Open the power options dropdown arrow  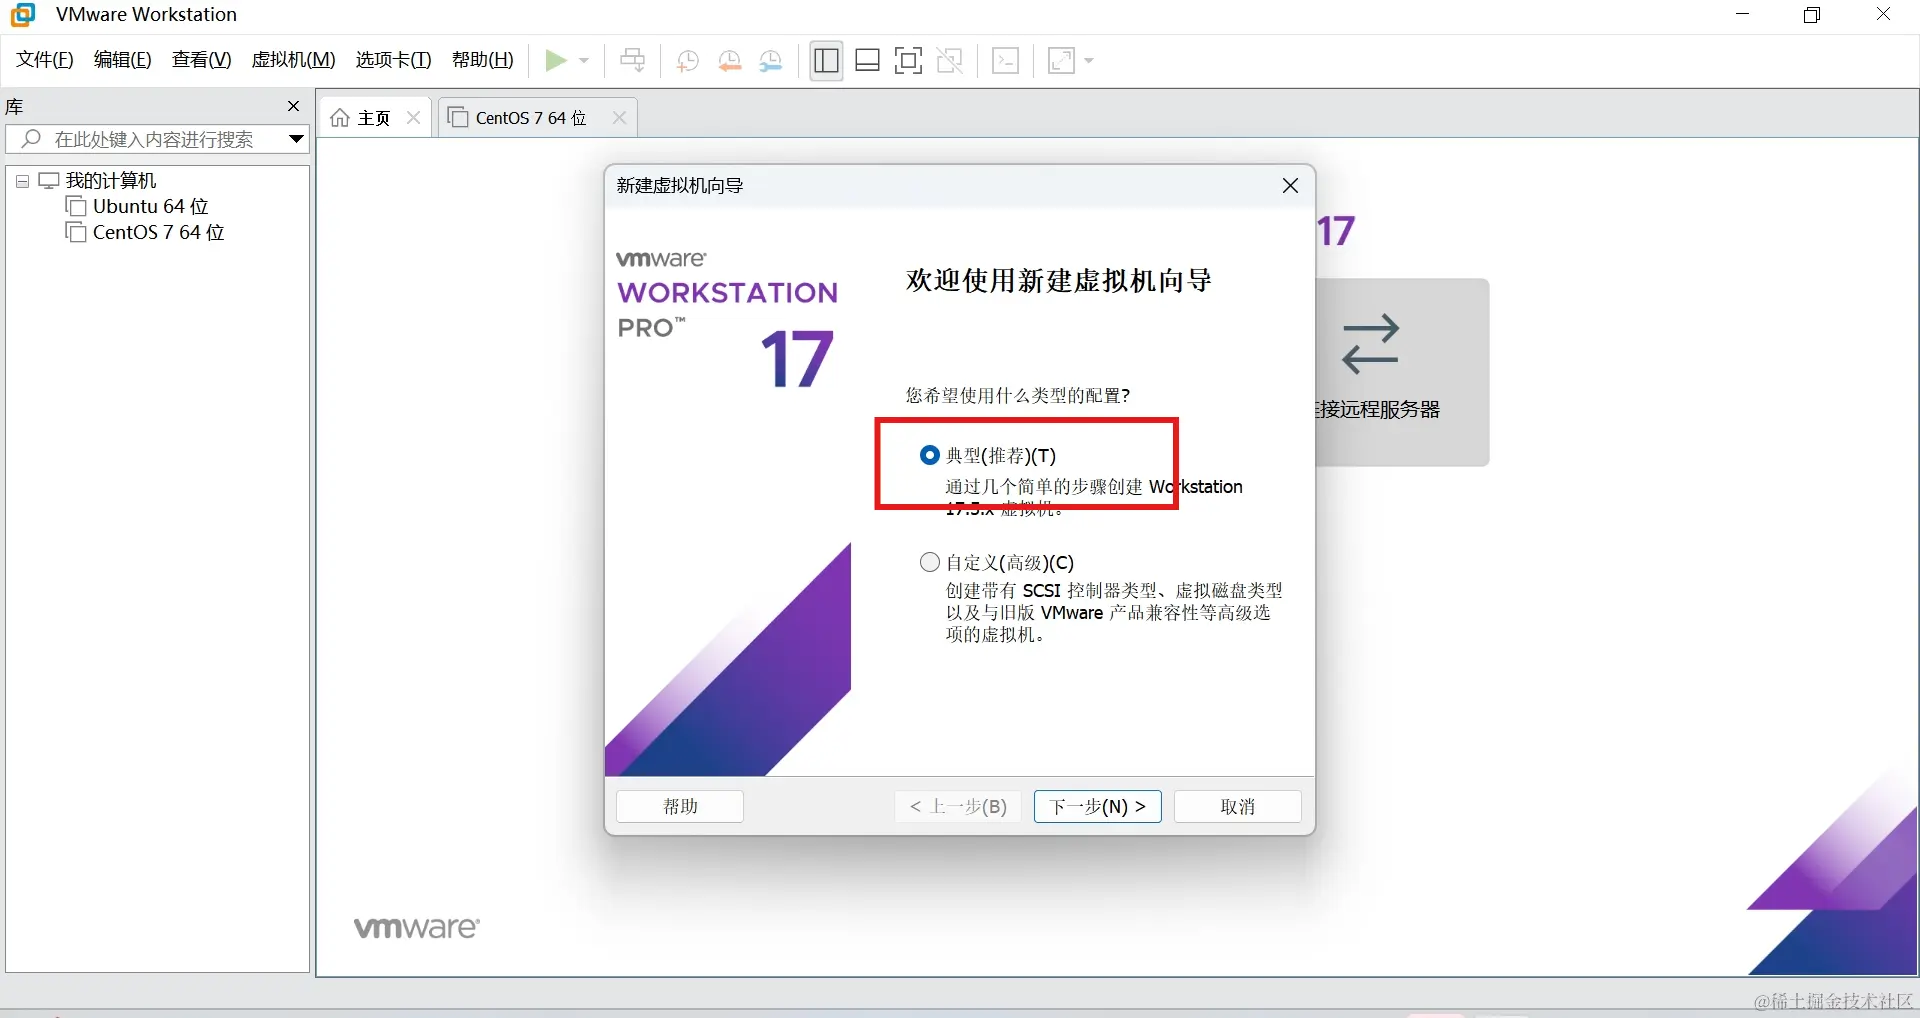[x=584, y=61]
